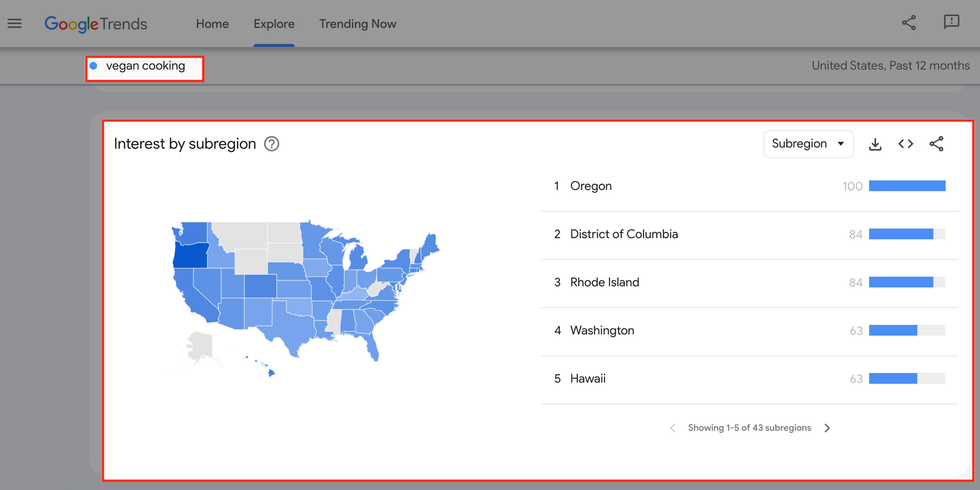Click the embed code icon
The image size is (980, 490).
pyautogui.click(x=906, y=144)
